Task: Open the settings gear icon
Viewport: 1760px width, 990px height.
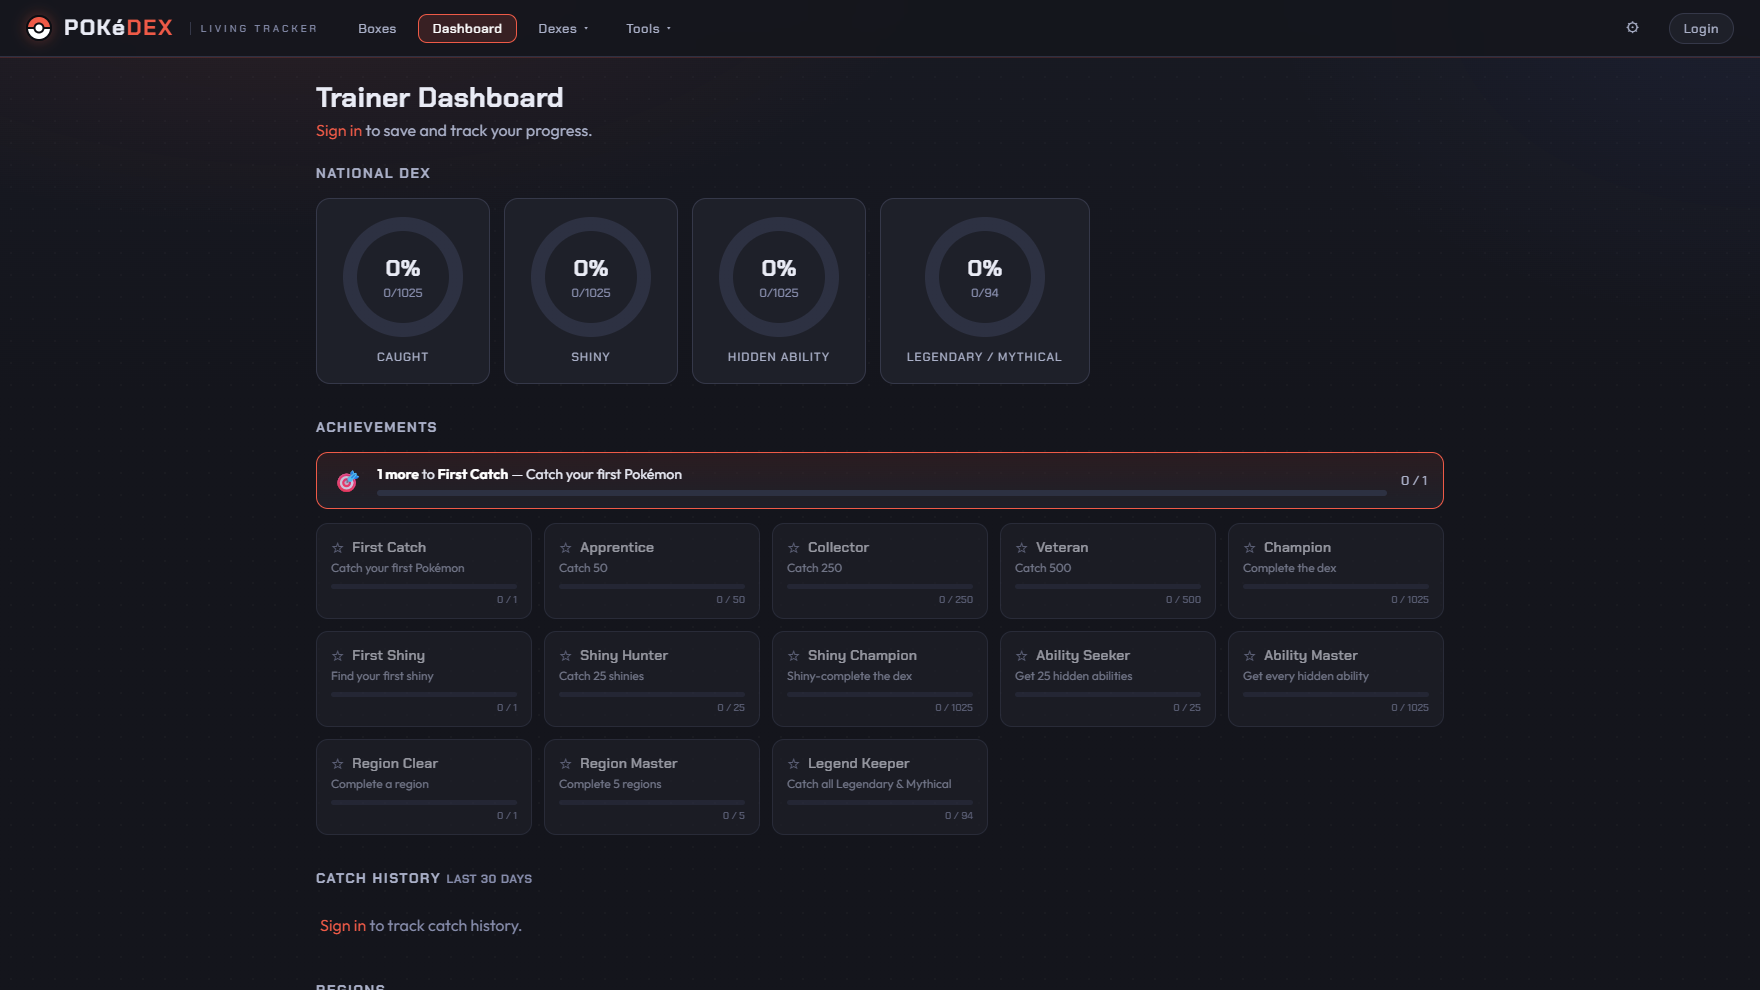Action: pyautogui.click(x=1632, y=28)
